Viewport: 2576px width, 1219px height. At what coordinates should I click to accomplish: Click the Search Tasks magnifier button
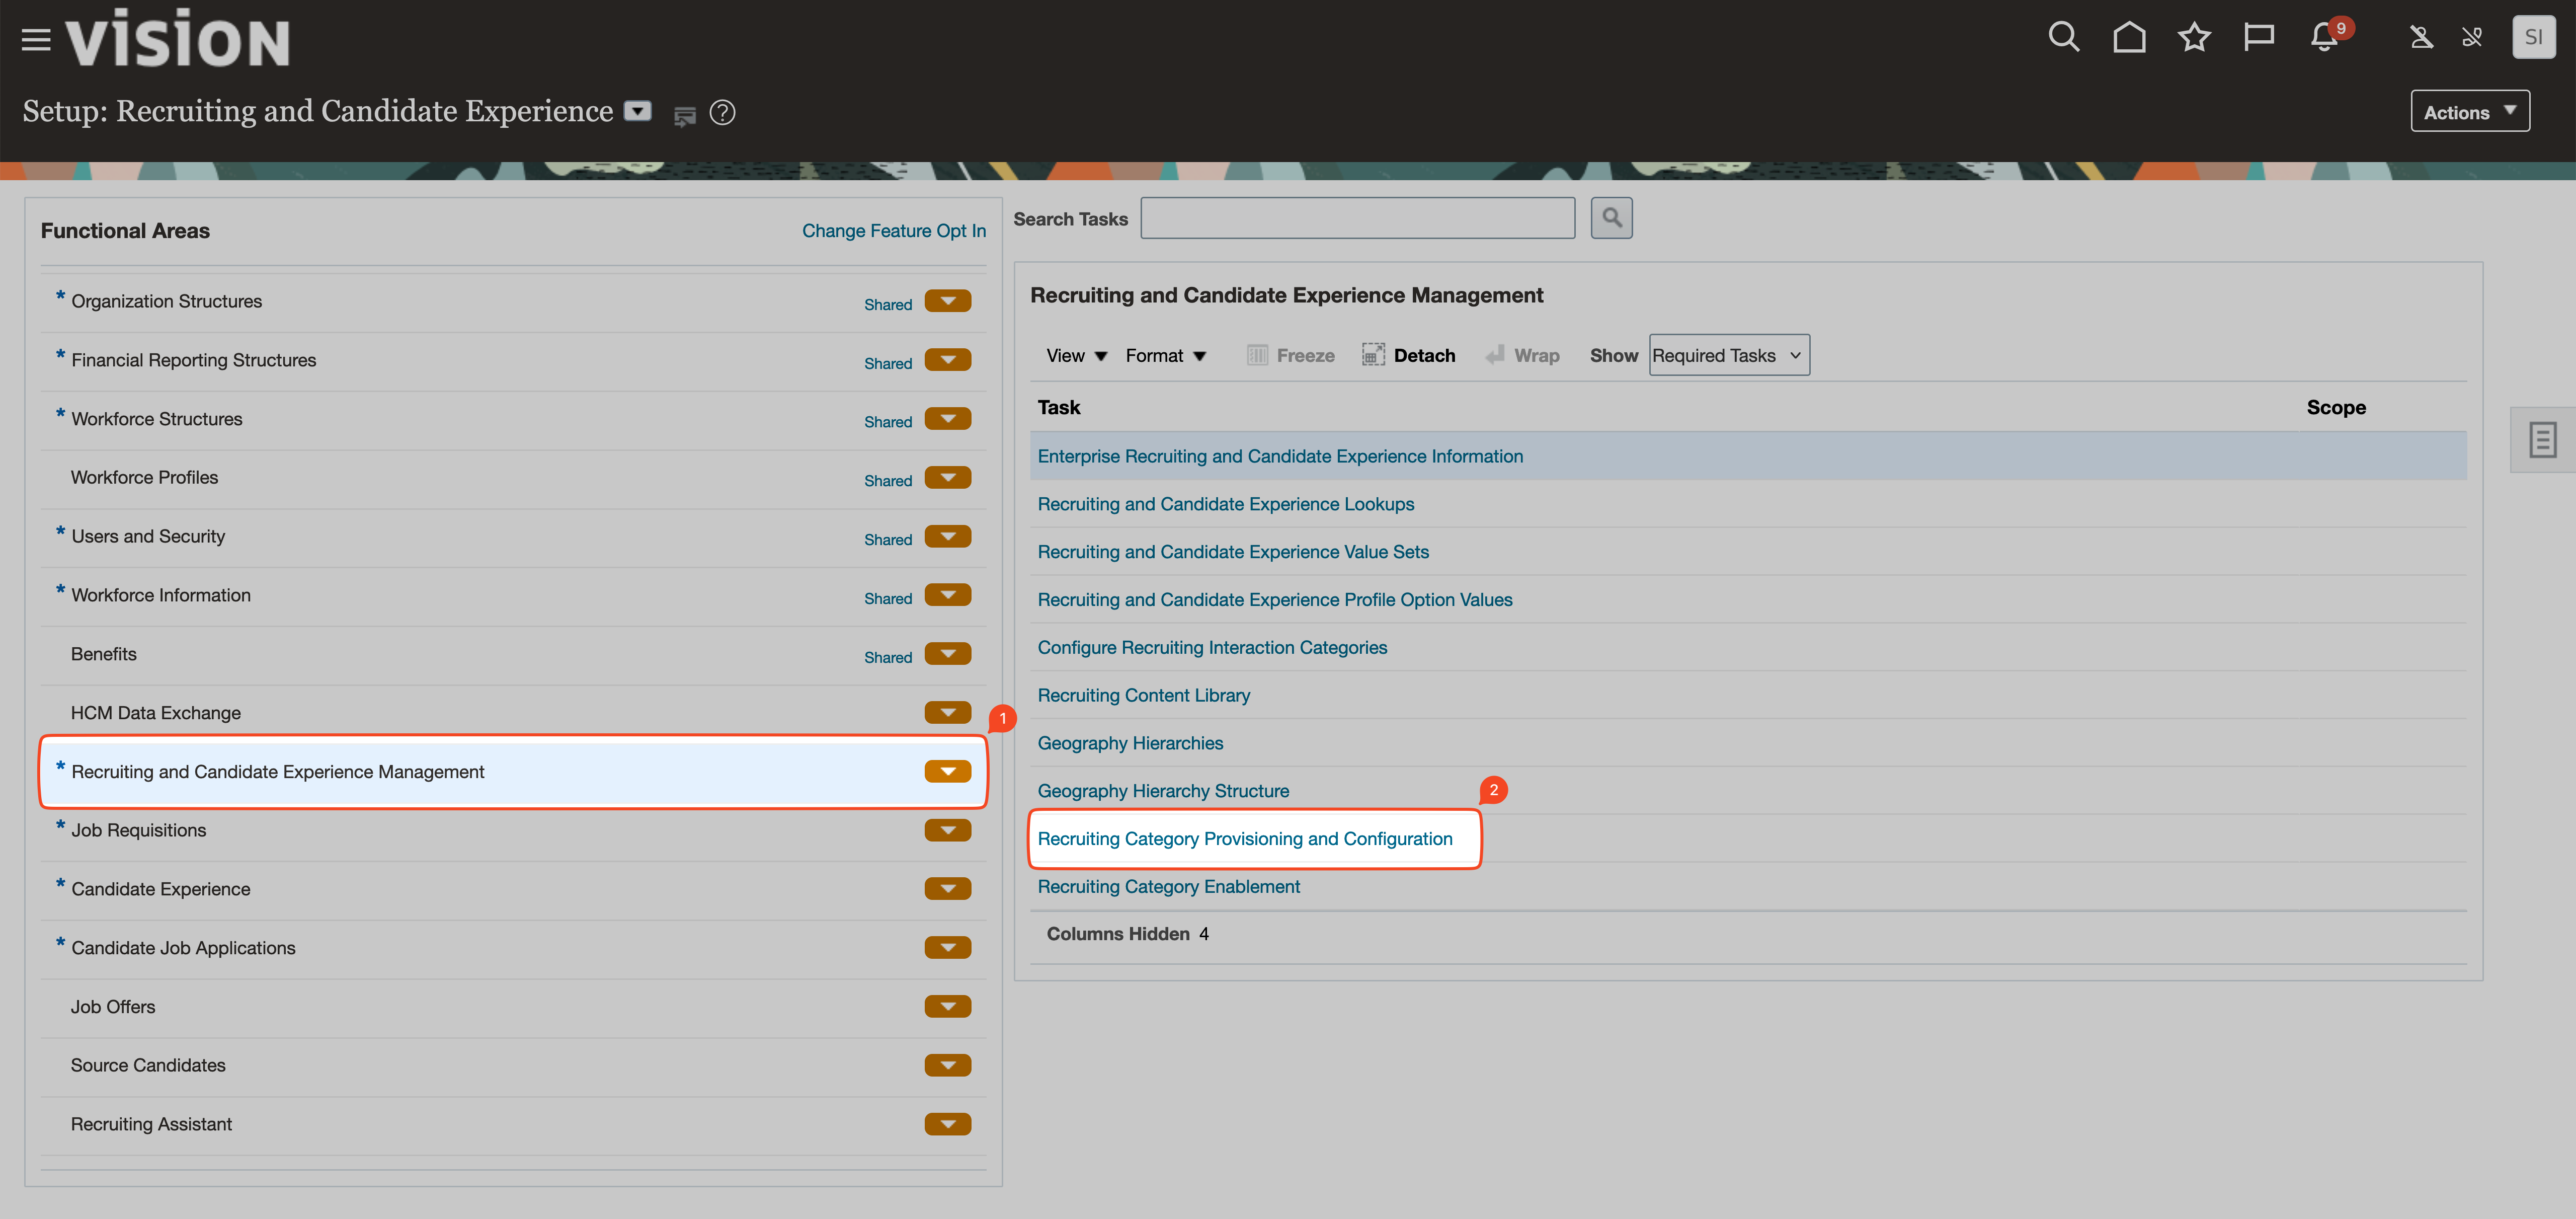click(x=1611, y=218)
